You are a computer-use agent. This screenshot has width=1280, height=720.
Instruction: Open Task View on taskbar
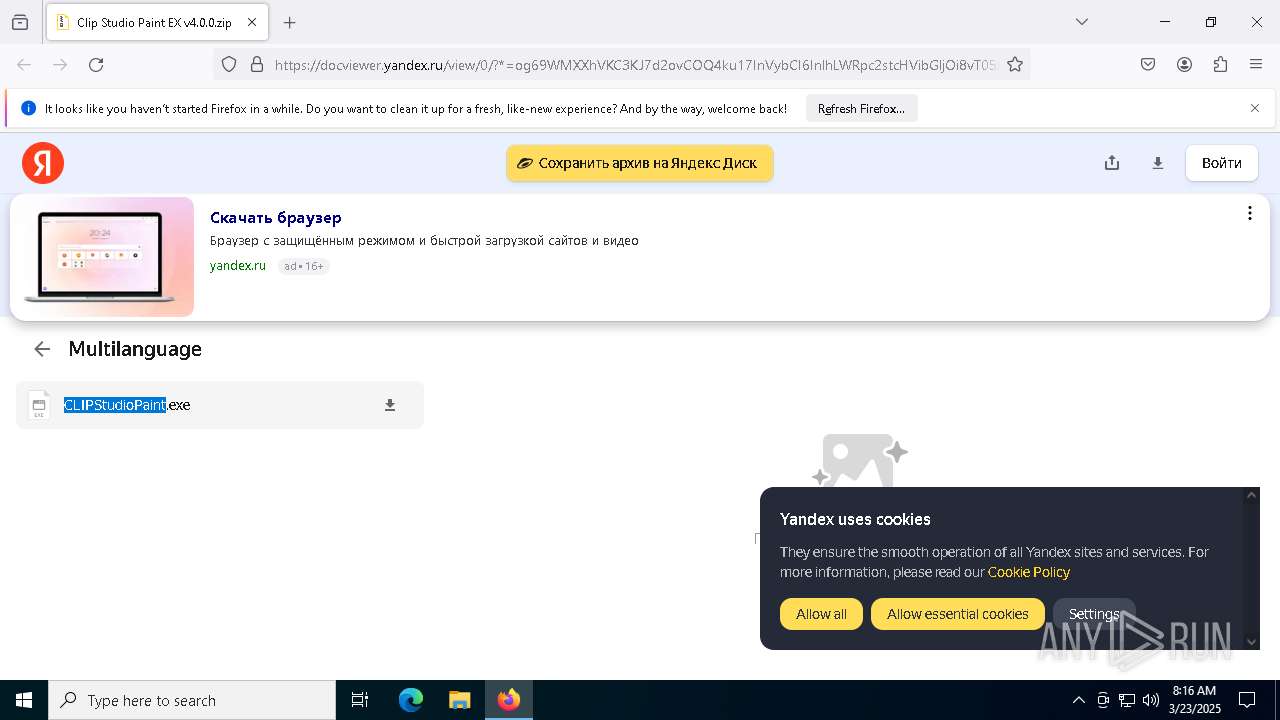pyautogui.click(x=360, y=700)
